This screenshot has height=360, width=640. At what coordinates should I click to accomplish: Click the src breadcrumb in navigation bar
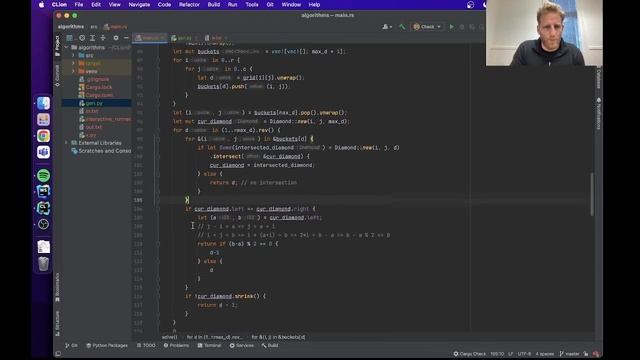94,27
